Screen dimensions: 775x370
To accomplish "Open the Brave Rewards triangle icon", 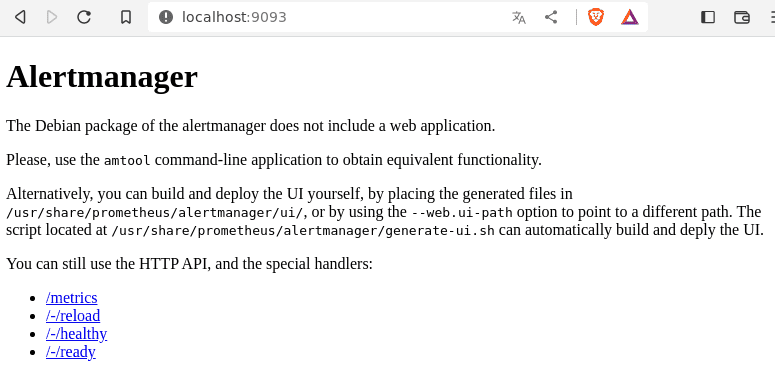I will click(x=630, y=17).
